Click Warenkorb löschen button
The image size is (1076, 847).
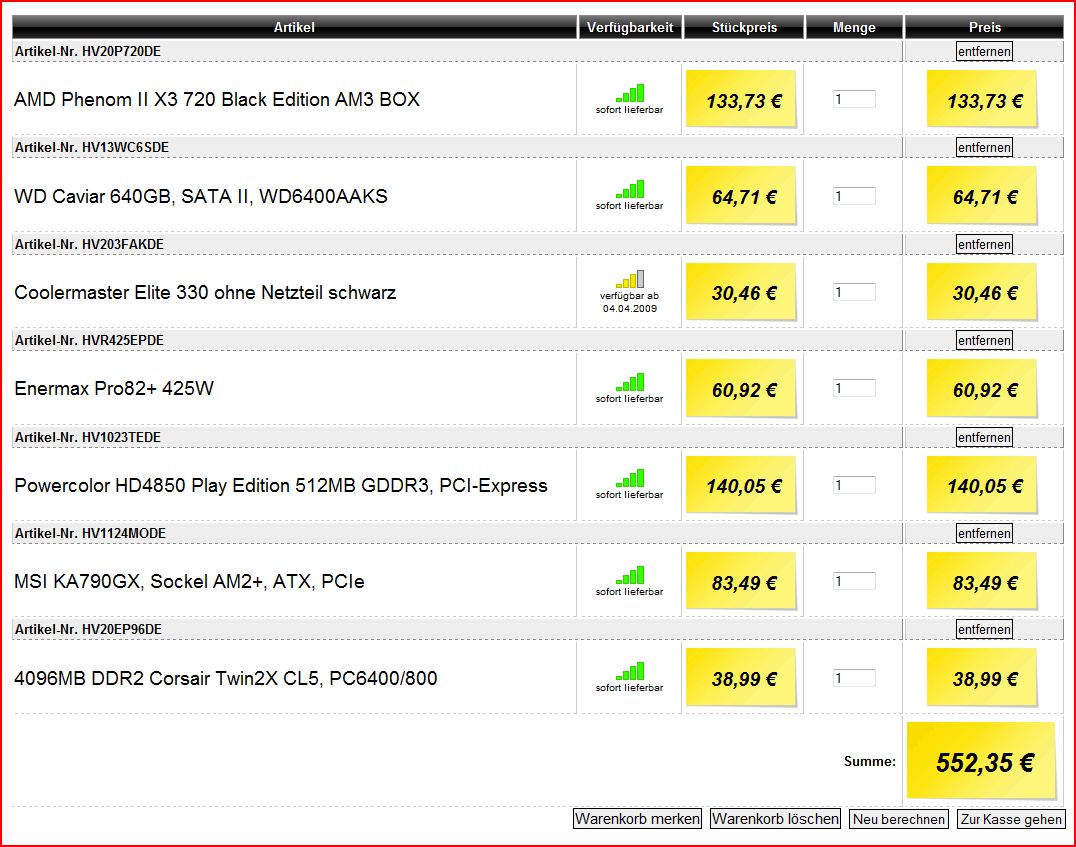775,819
